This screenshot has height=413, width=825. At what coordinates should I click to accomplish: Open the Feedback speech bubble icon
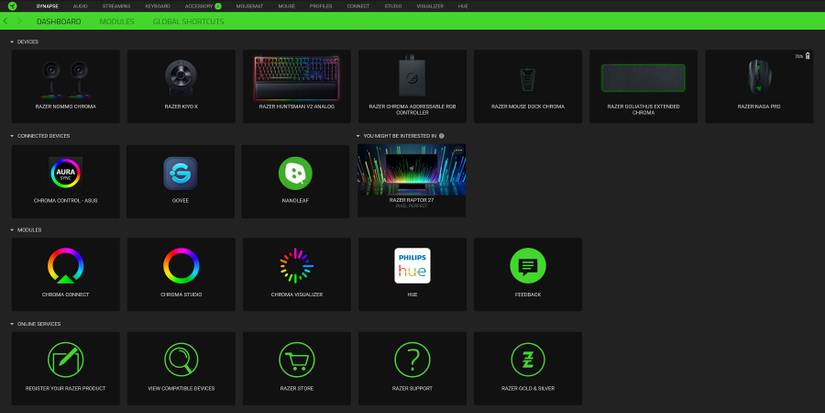pyautogui.click(x=528, y=266)
